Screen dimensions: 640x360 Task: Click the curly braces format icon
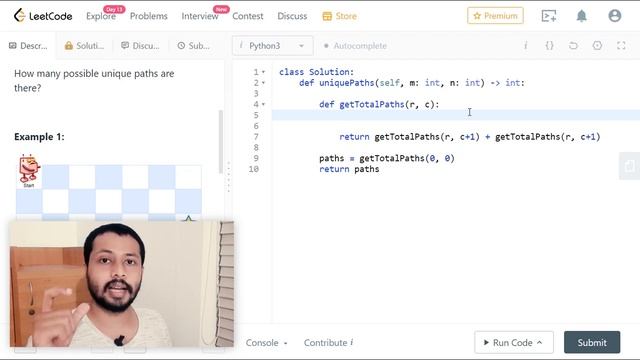549,45
